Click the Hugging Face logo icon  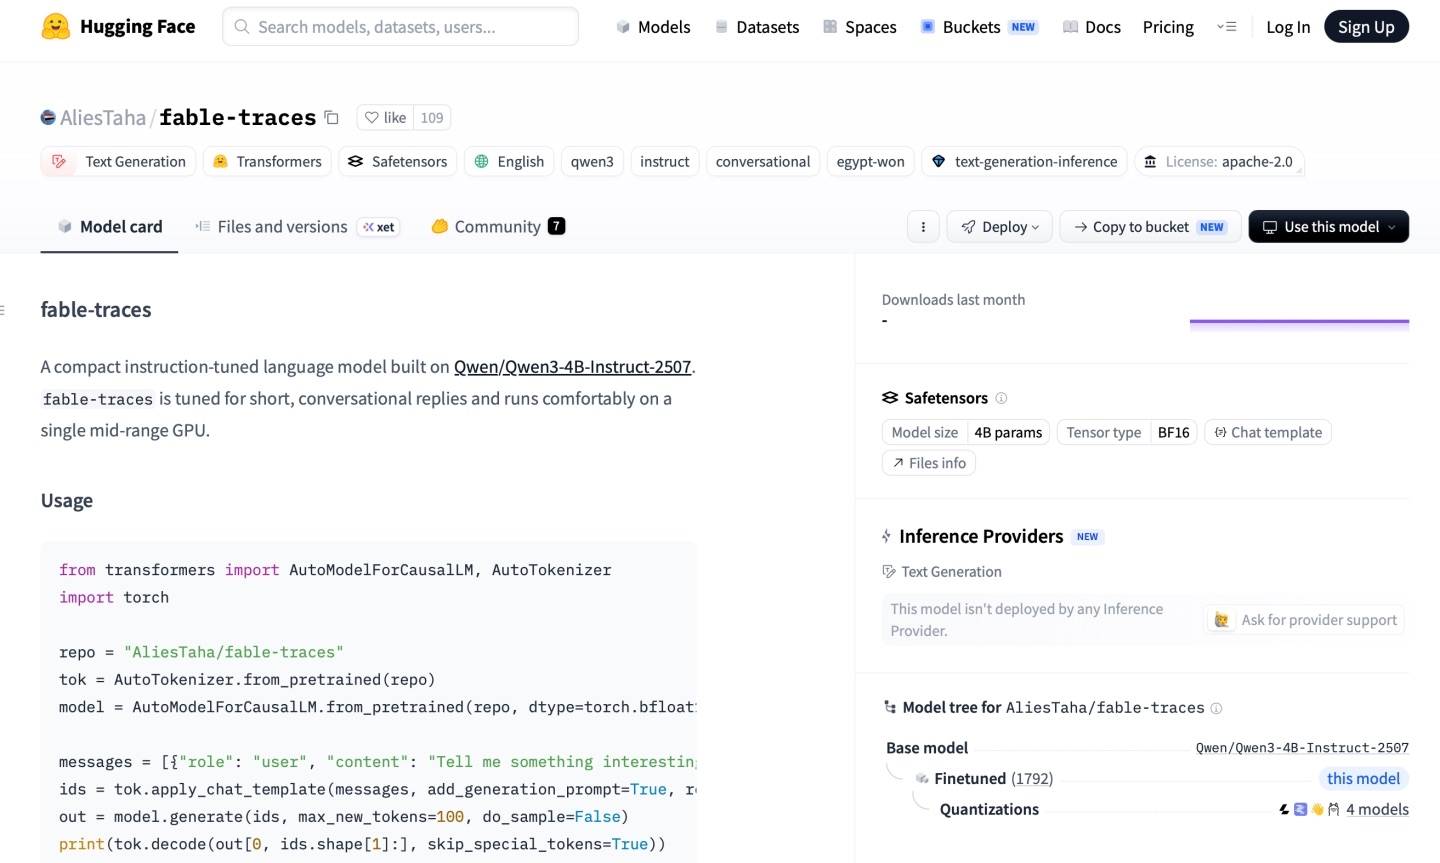coord(56,26)
